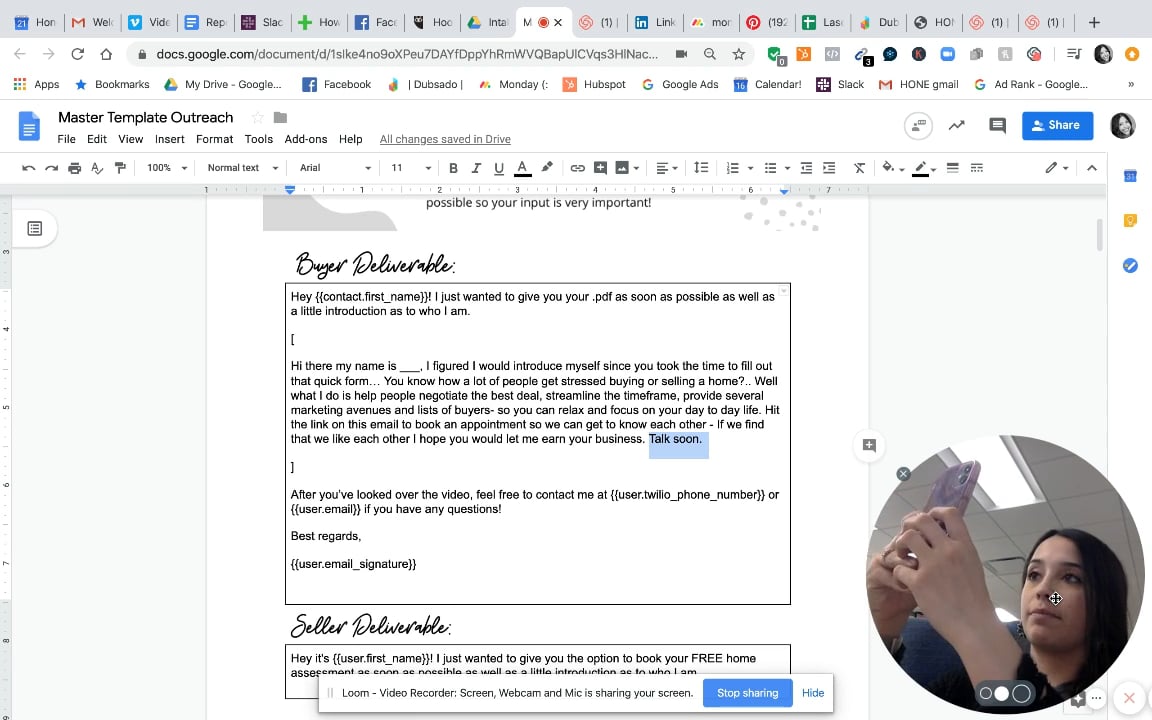Hide the Loom screen sharing notice
The height and width of the screenshot is (720, 1152).
click(x=813, y=693)
